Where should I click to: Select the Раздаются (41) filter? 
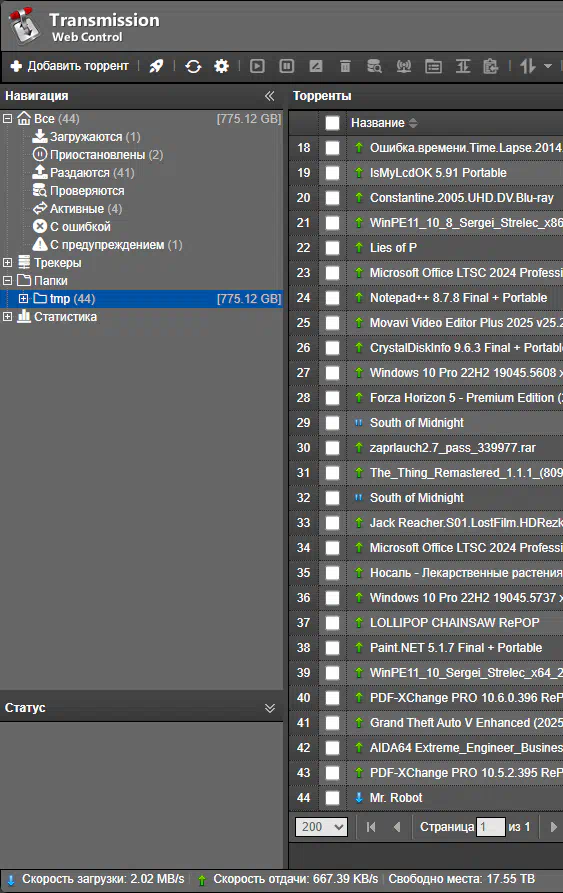pos(92,173)
